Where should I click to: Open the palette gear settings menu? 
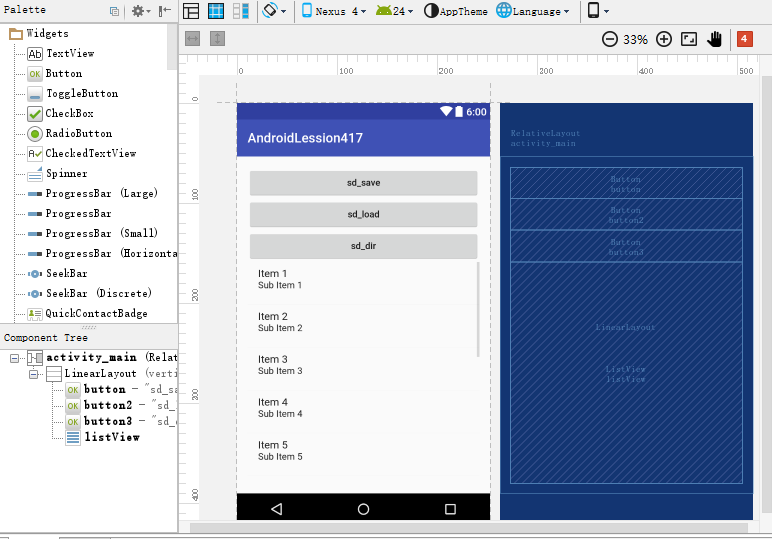141,11
